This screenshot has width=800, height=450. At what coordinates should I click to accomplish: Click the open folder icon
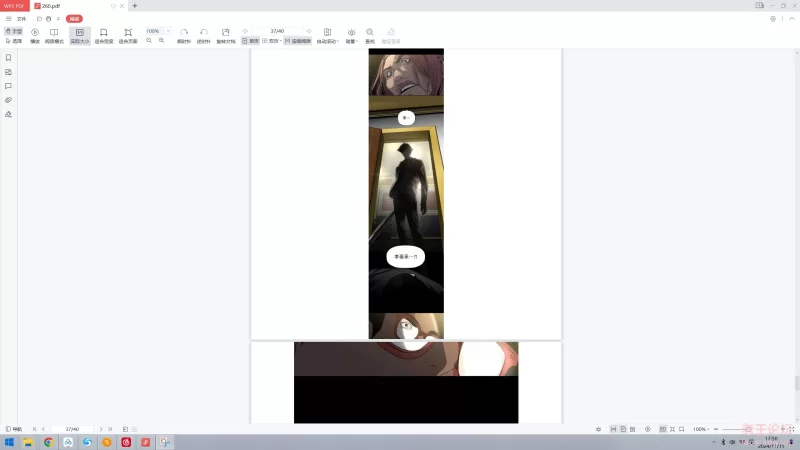click(x=39, y=19)
